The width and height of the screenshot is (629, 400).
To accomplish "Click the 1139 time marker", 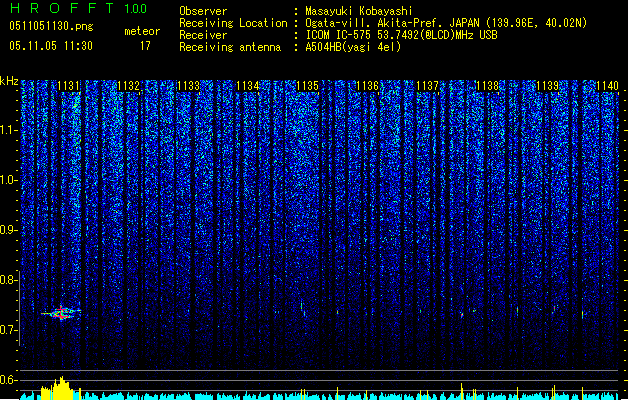I will pyautogui.click(x=547, y=86).
